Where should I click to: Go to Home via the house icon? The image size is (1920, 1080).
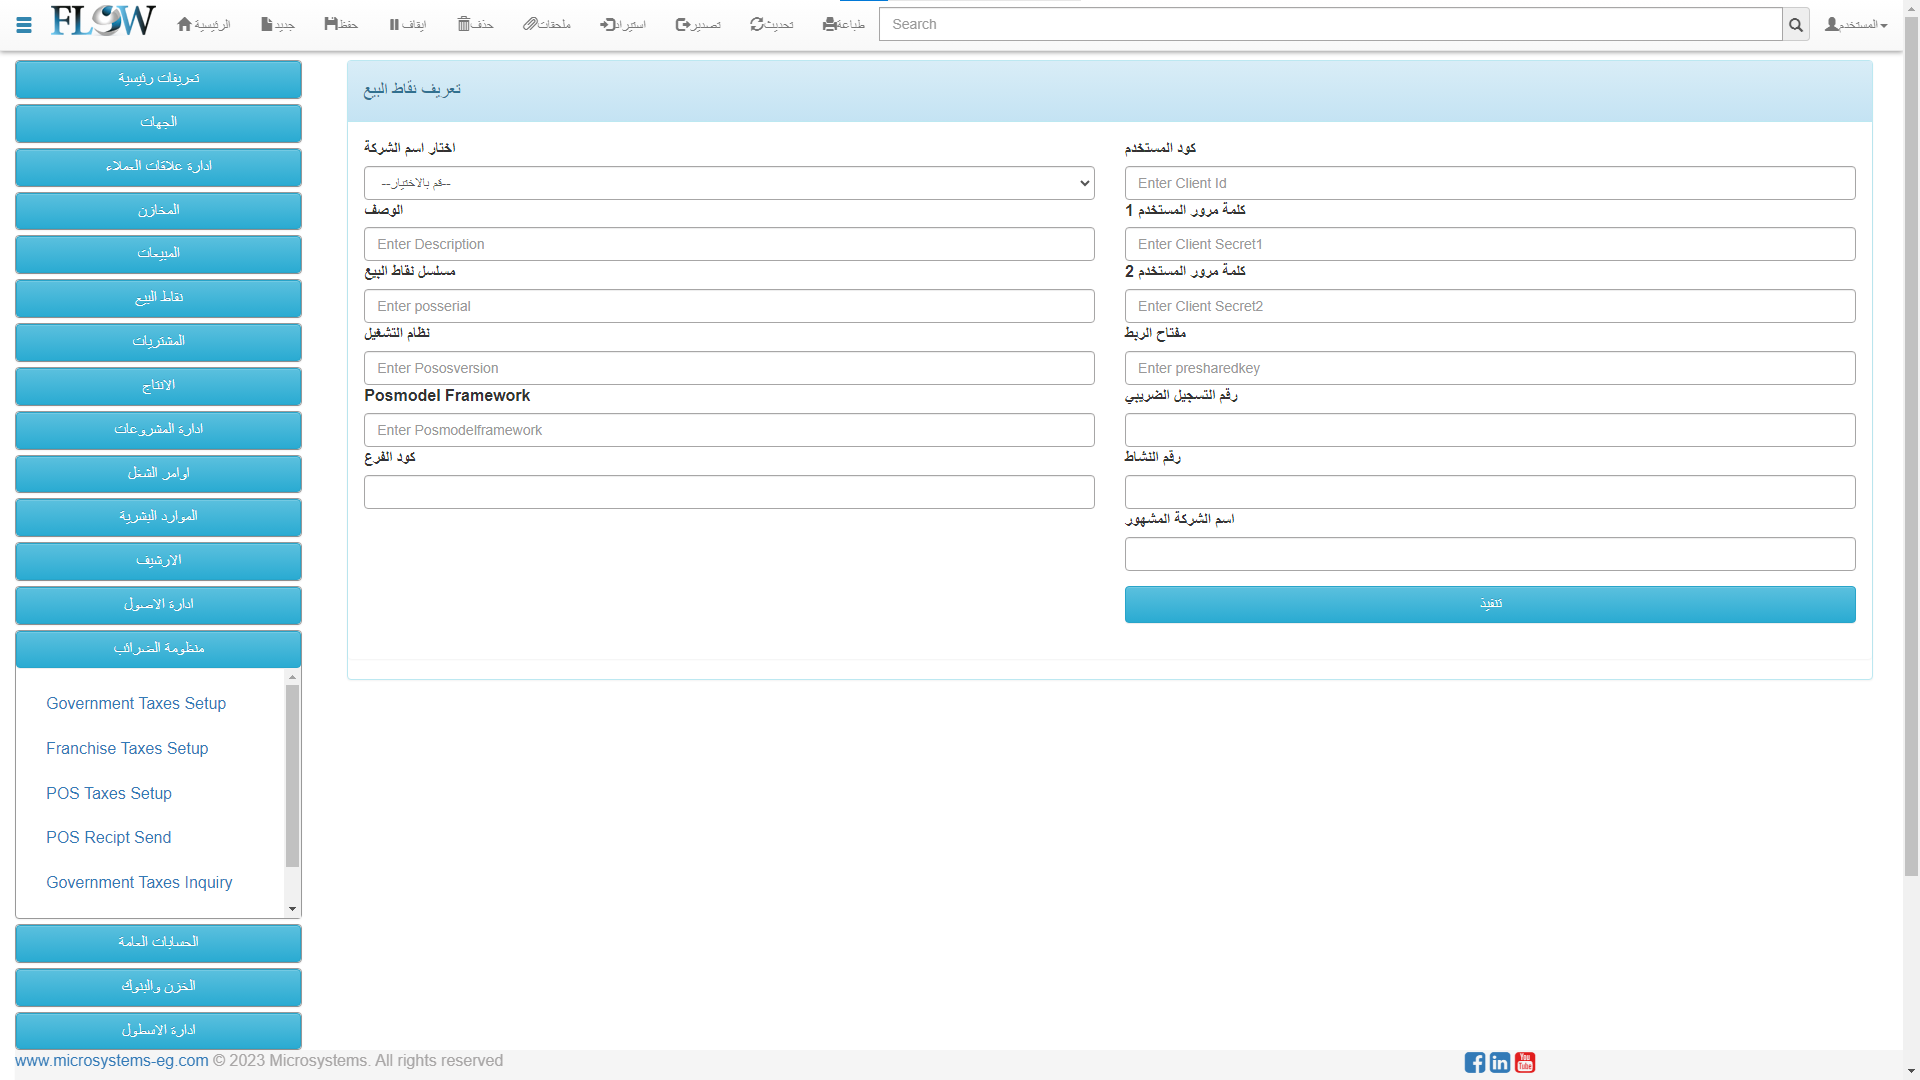tap(185, 24)
